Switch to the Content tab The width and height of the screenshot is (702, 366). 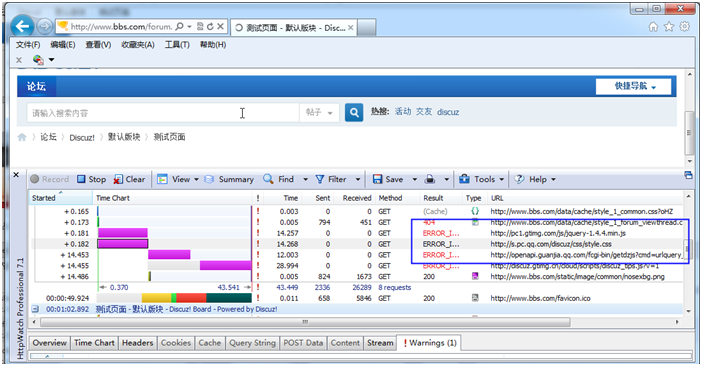tap(345, 343)
